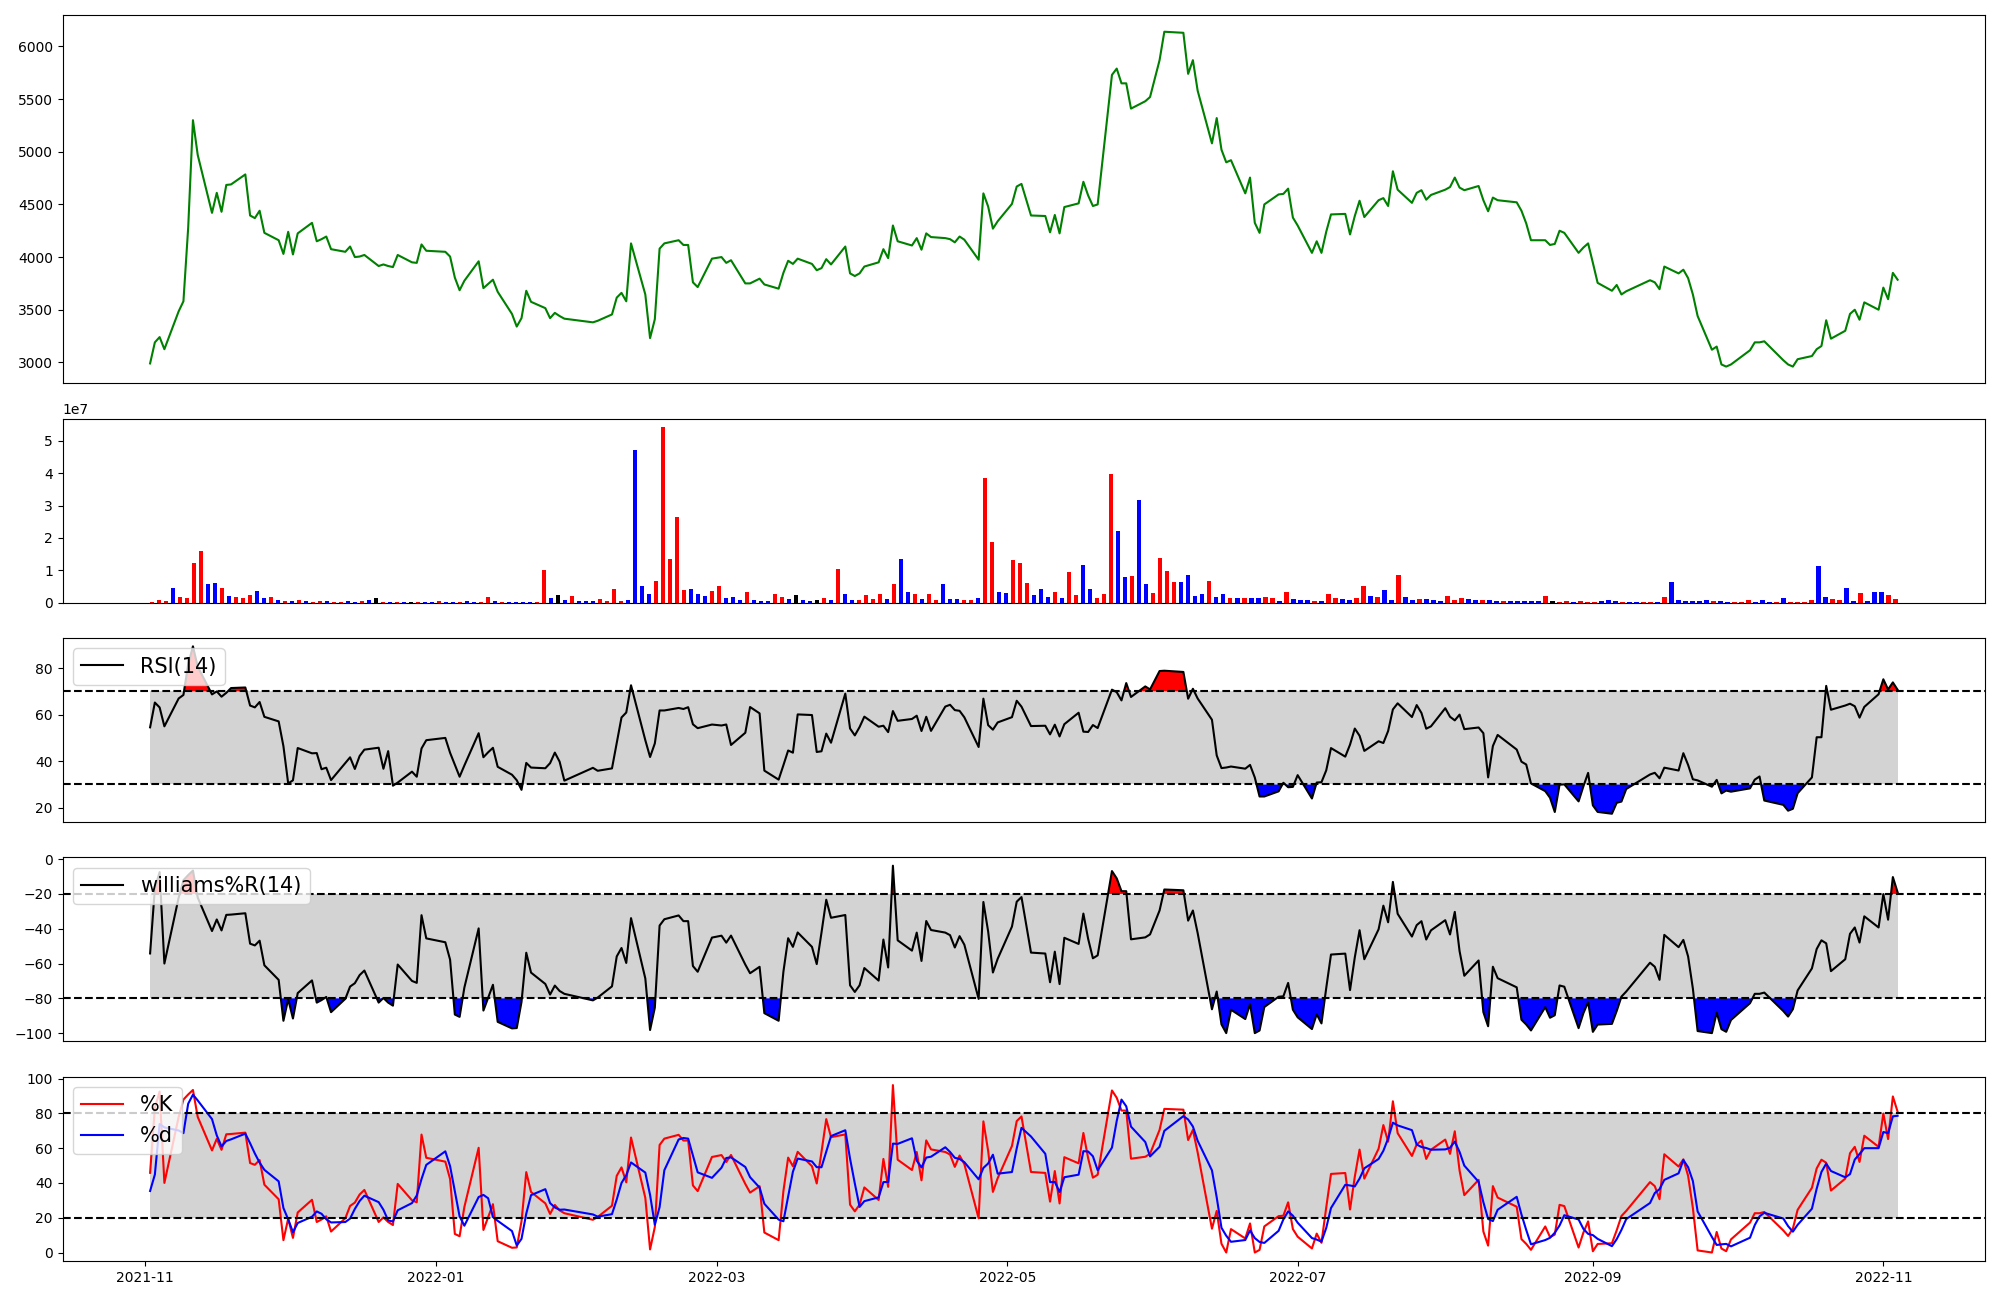
Task: Click the 2022-11 x-axis date label
Action: click(1883, 1276)
